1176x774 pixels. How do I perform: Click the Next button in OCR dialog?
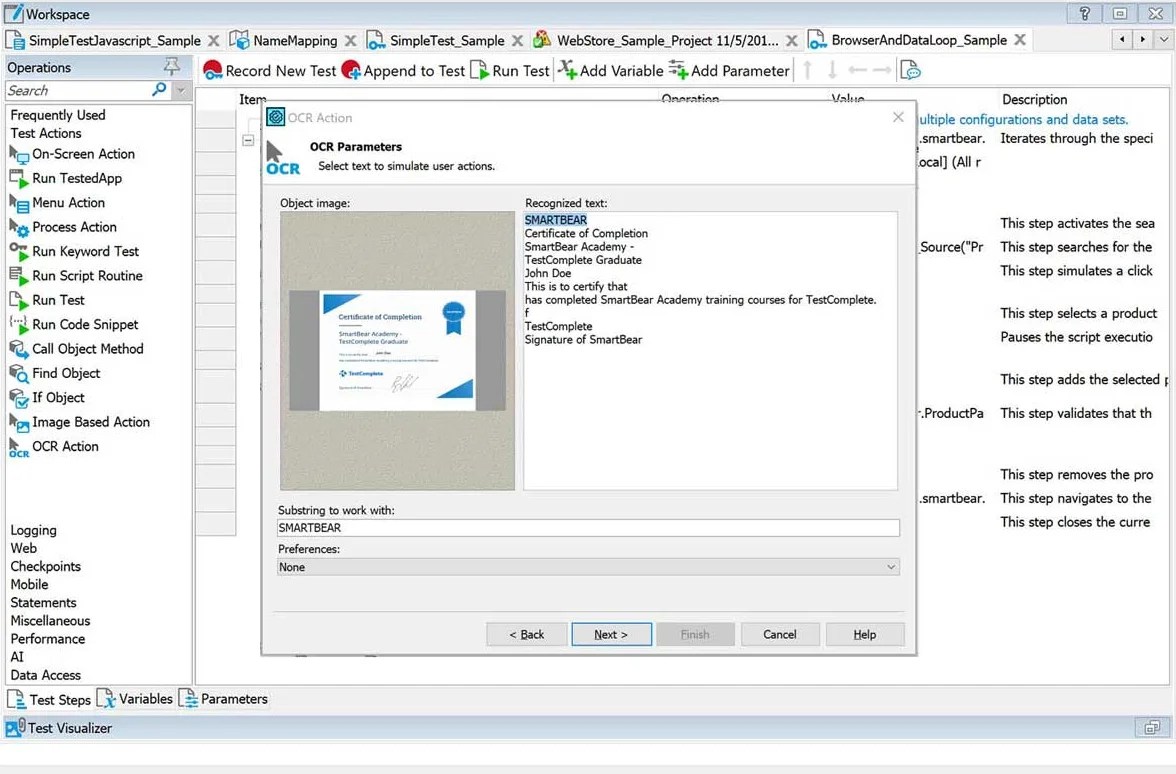click(611, 634)
